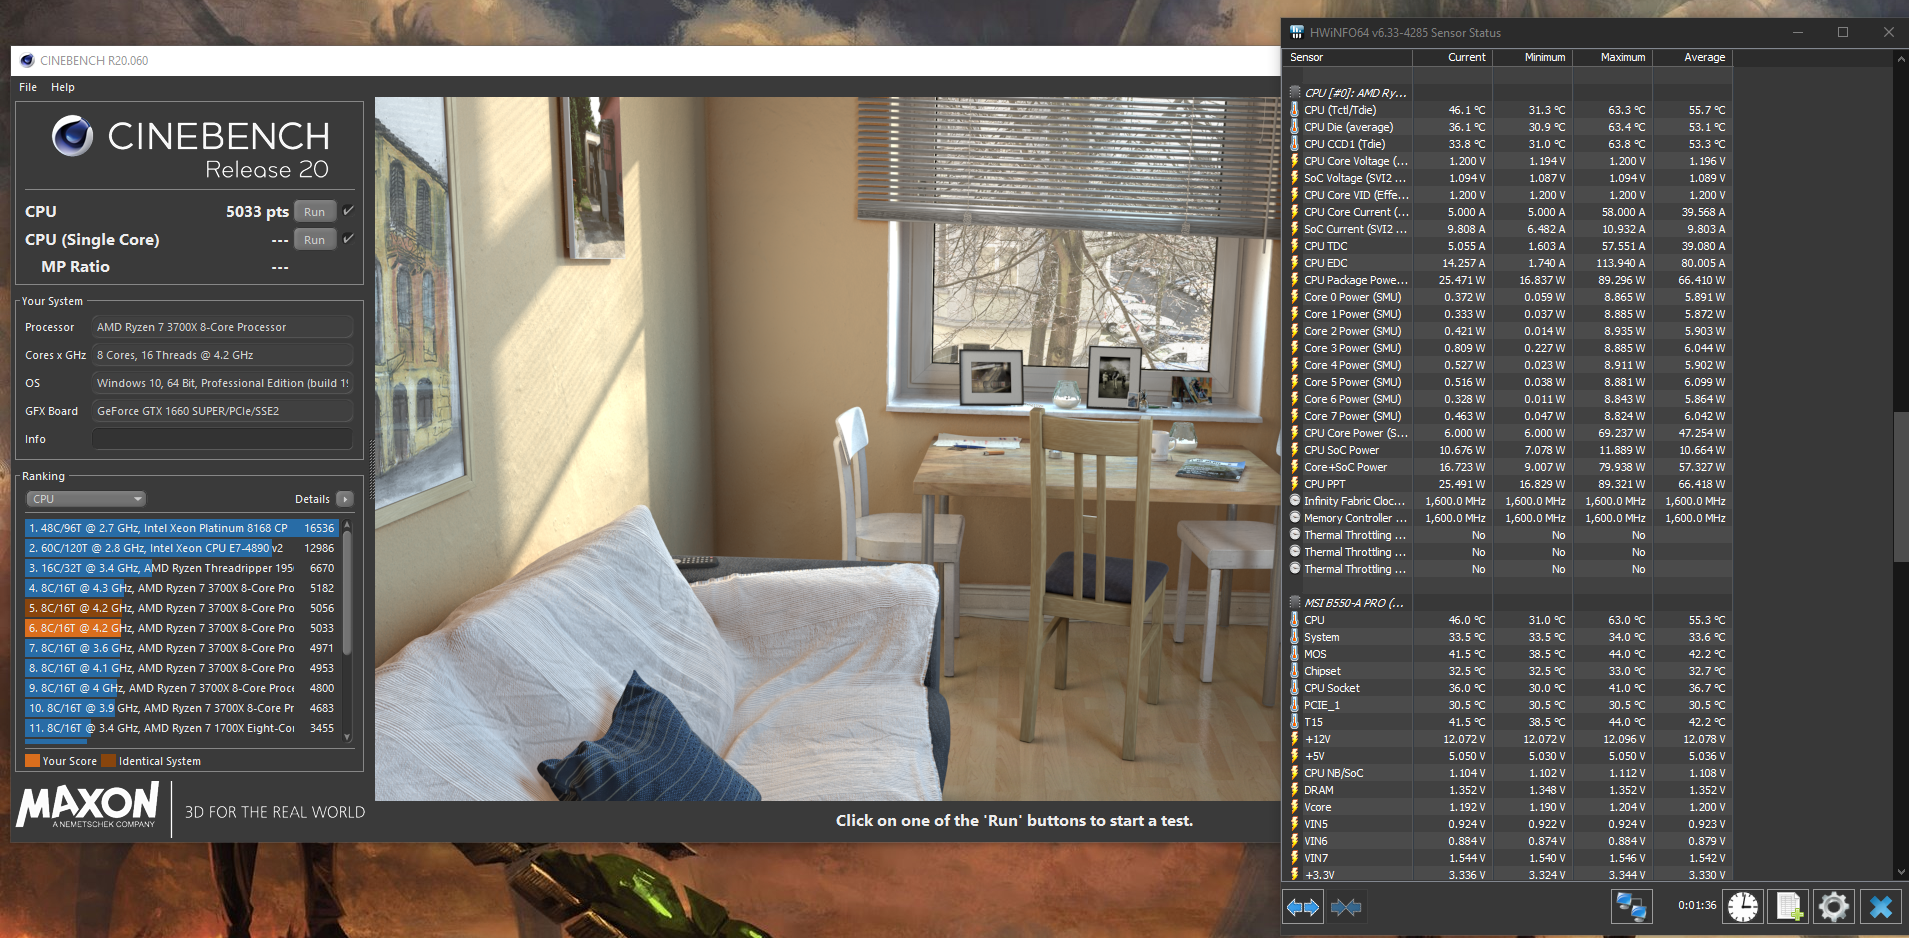Viewport: 1909px width, 938px height.
Task: Click the thermometer icon beside CPU (Tctl/Tdie)
Action: pyautogui.click(x=1295, y=110)
